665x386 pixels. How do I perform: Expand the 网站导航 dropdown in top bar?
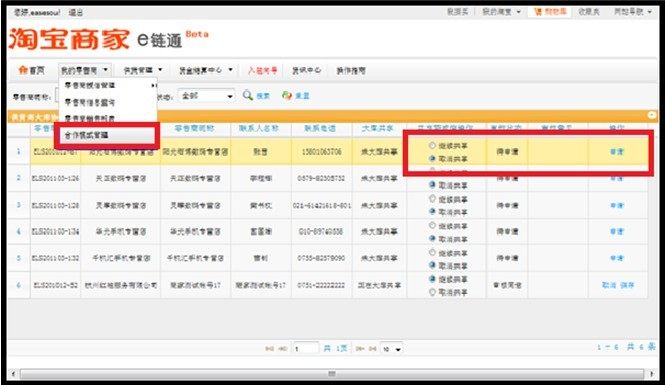pyautogui.click(x=650, y=12)
